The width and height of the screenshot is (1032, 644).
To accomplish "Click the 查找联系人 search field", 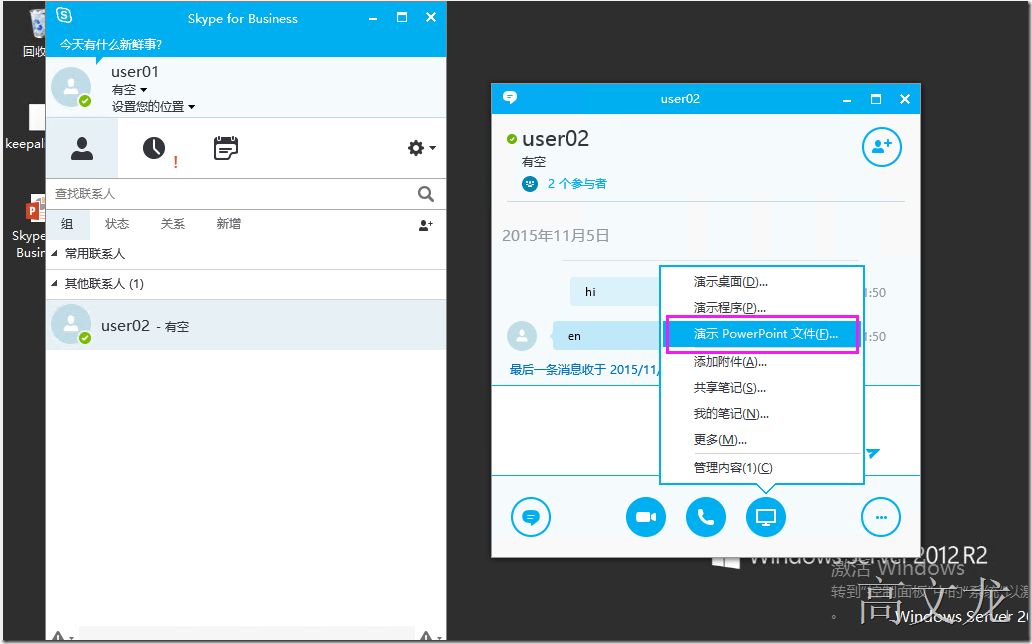I will coord(232,194).
